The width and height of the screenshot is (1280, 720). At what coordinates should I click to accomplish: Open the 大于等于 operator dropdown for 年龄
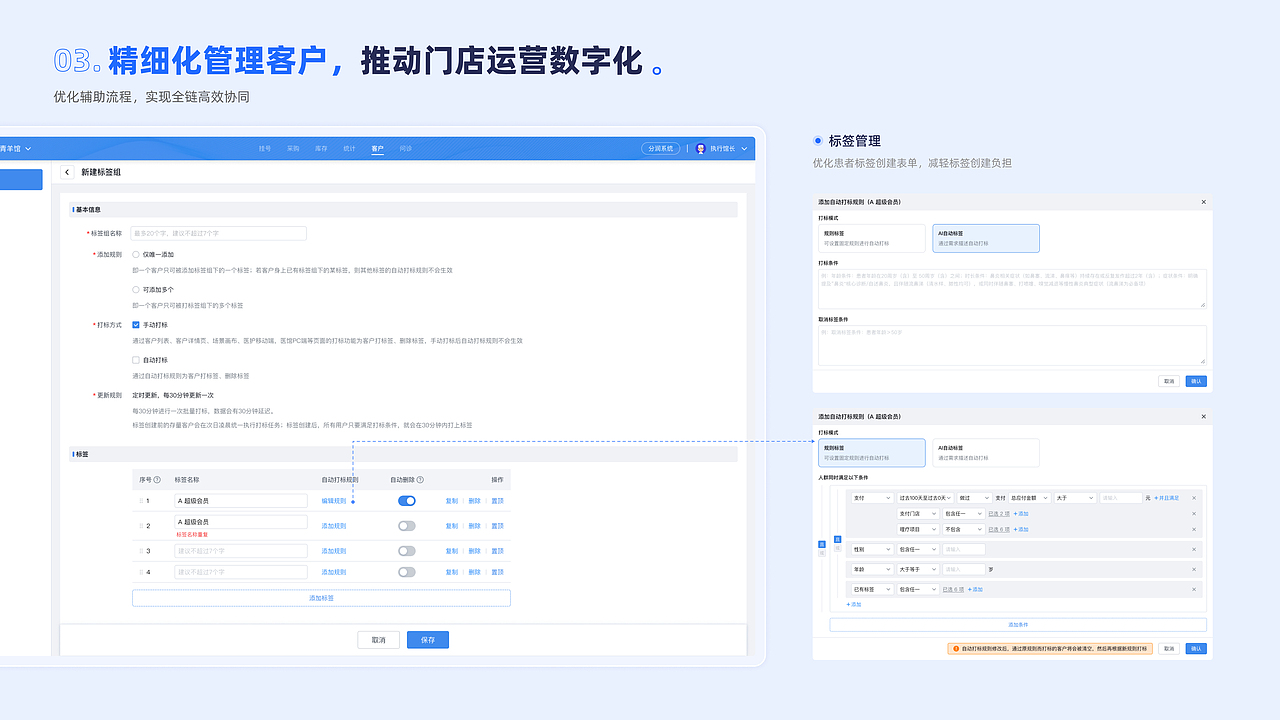click(918, 568)
